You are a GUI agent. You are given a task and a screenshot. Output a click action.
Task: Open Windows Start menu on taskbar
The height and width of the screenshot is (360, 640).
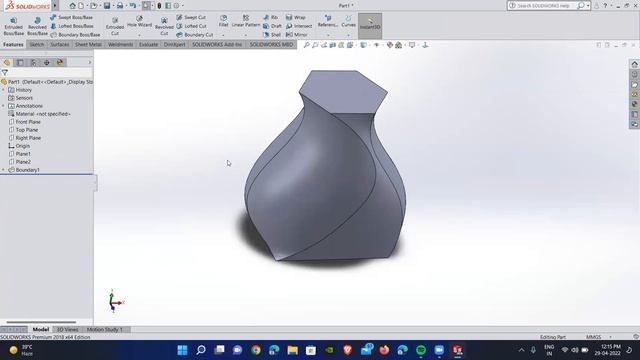182,350
